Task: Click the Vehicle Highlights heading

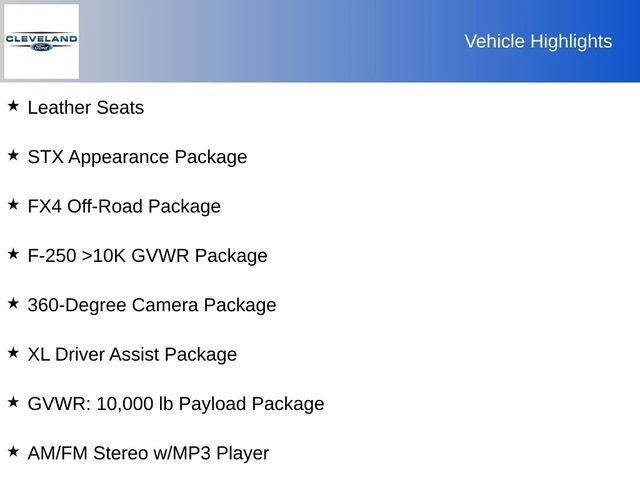Action: click(538, 41)
